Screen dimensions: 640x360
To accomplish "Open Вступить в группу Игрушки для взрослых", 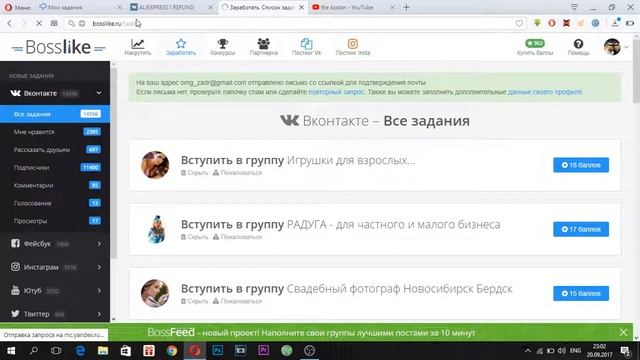I will pyautogui.click(x=298, y=160).
